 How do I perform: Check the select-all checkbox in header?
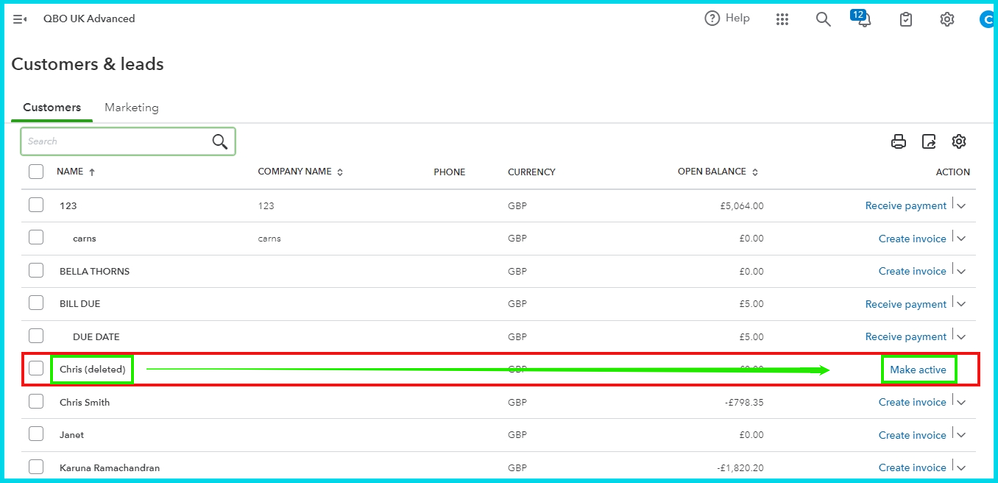coord(36,172)
